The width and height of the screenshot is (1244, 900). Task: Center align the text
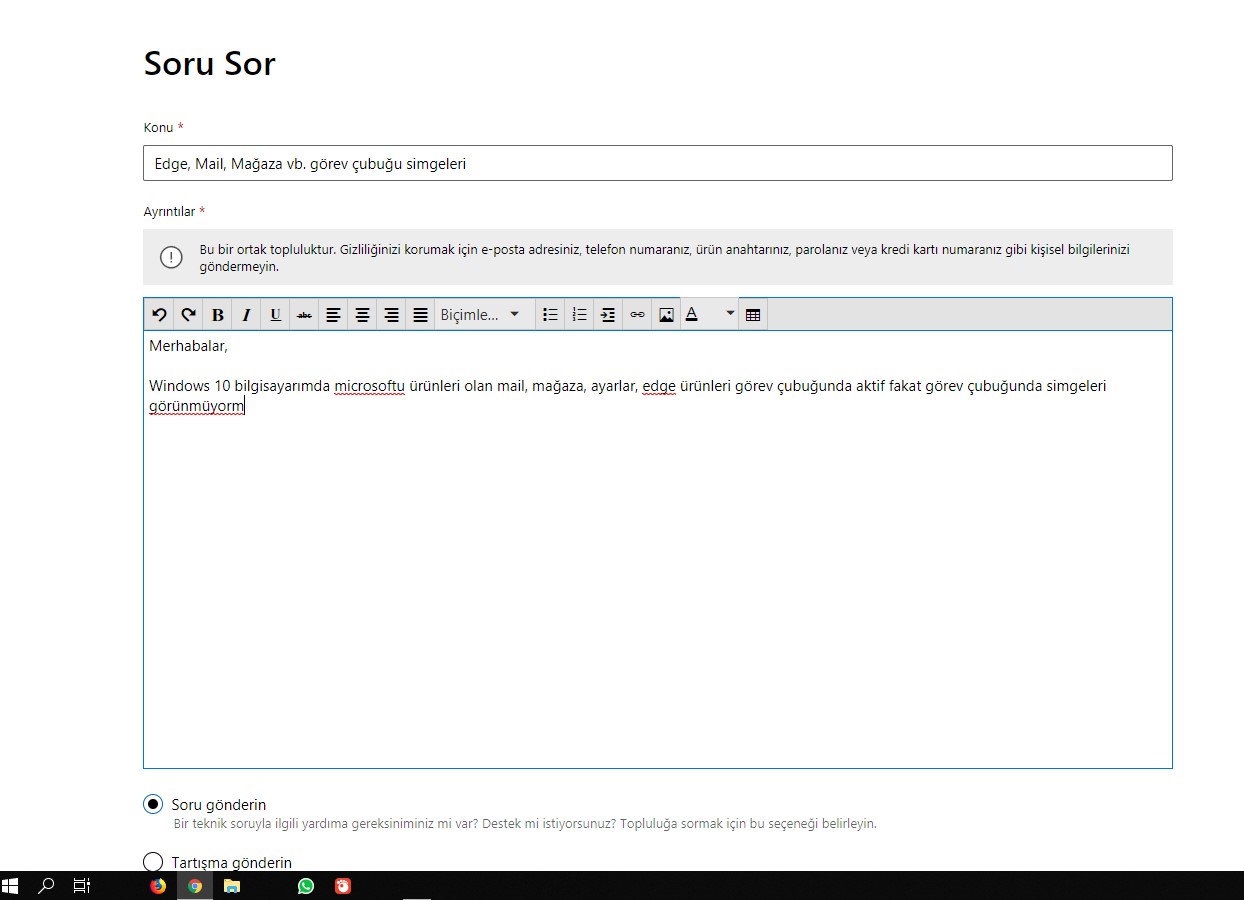click(362, 315)
